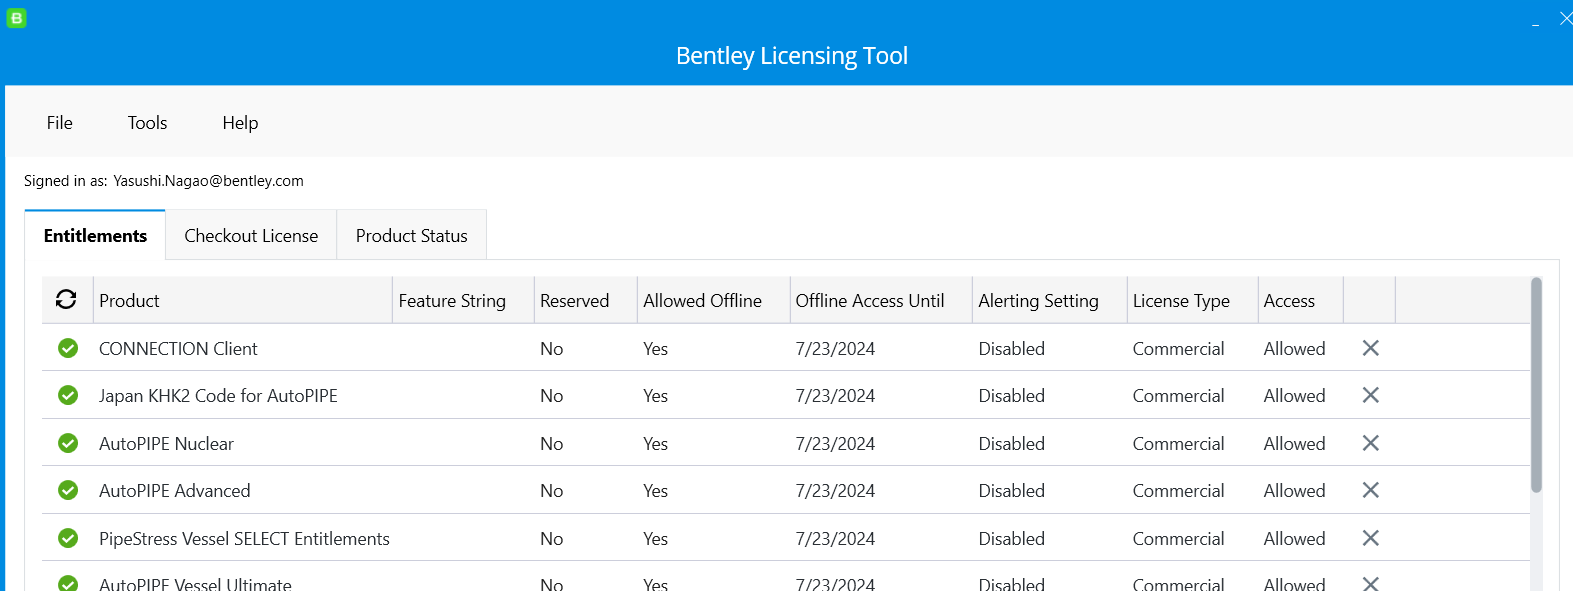Click green status check for AutoPIPE Advanced
This screenshot has width=1573, height=591.
(68, 490)
